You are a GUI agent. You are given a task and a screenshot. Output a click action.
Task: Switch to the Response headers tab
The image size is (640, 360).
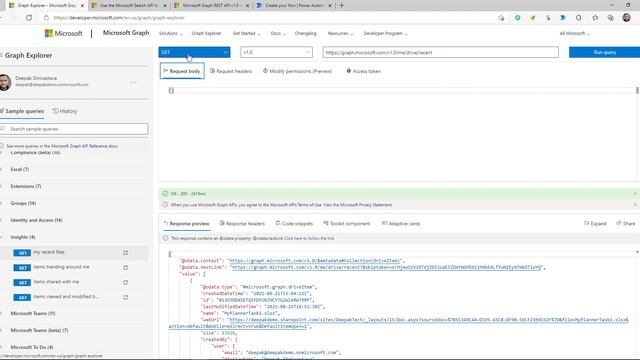pyautogui.click(x=242, y=224)
